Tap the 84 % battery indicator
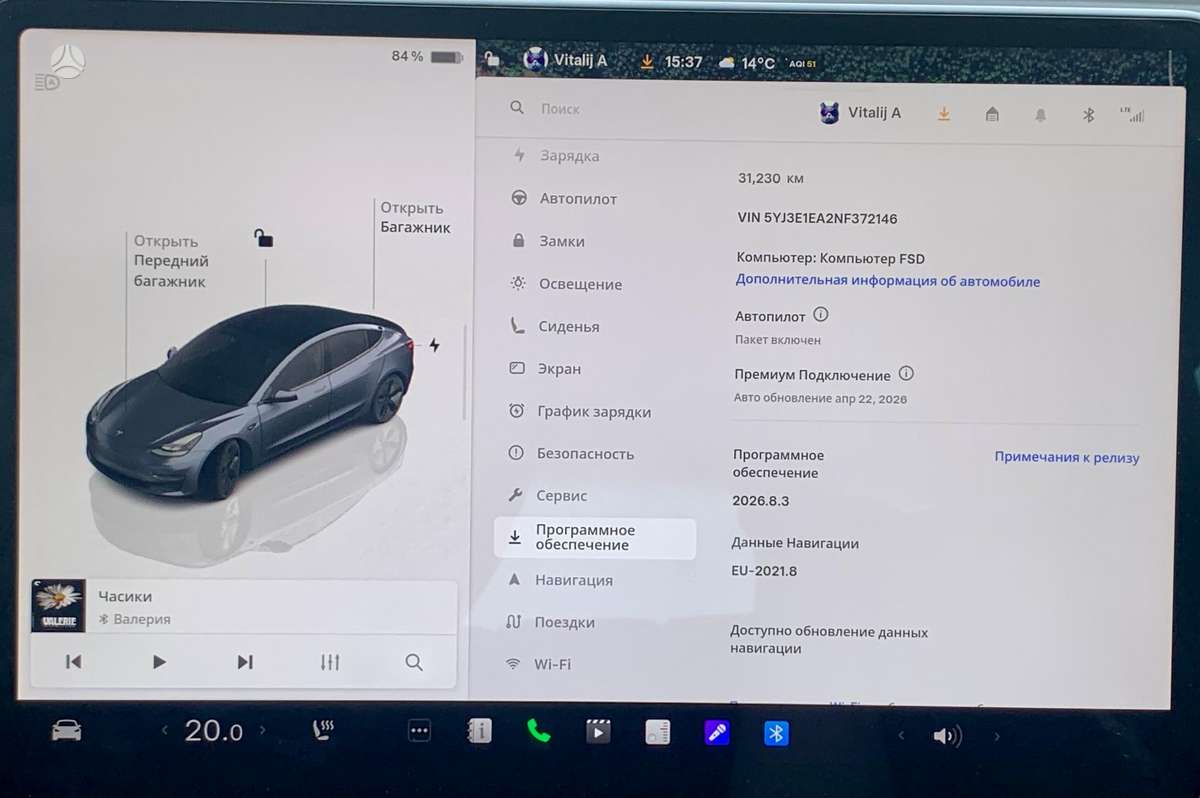 point(427,56)
